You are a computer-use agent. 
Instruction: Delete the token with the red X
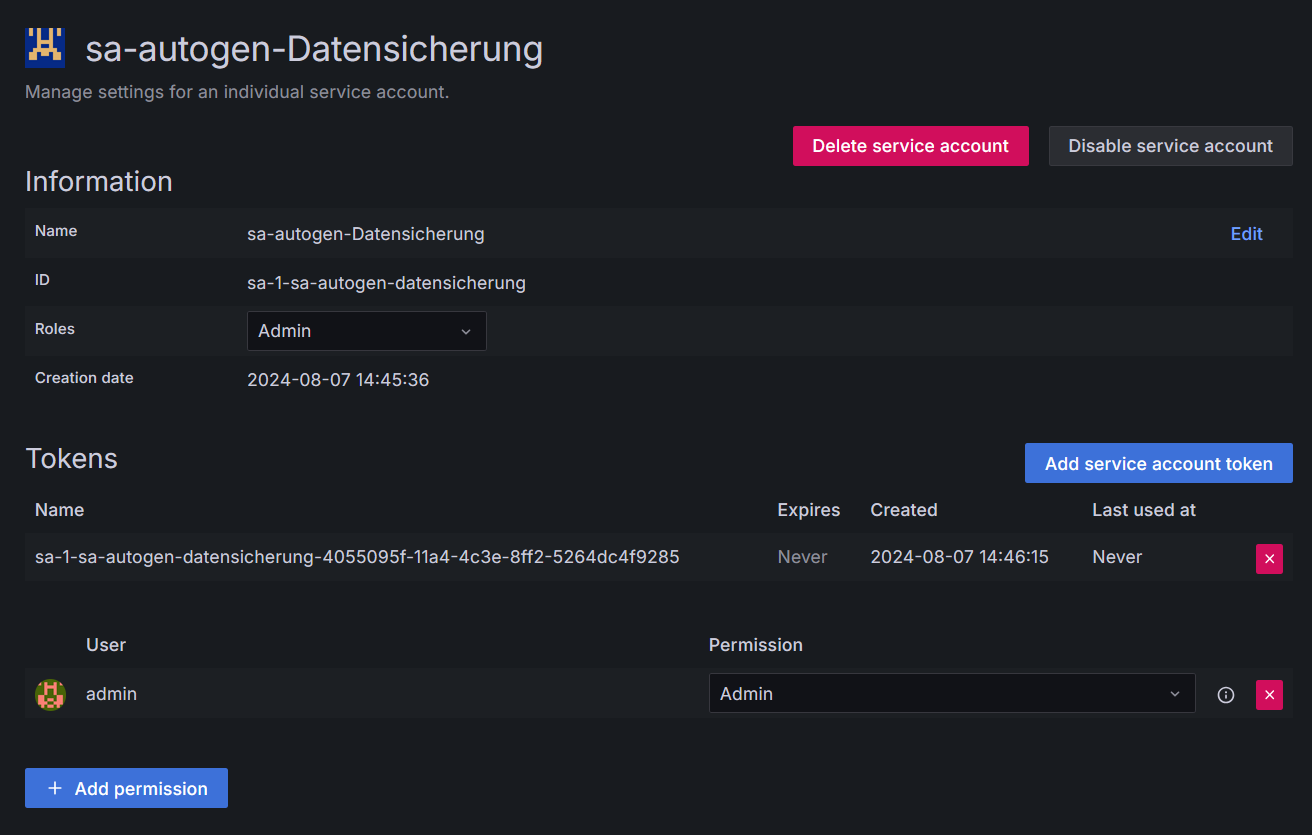click(x=1269, y=558)
